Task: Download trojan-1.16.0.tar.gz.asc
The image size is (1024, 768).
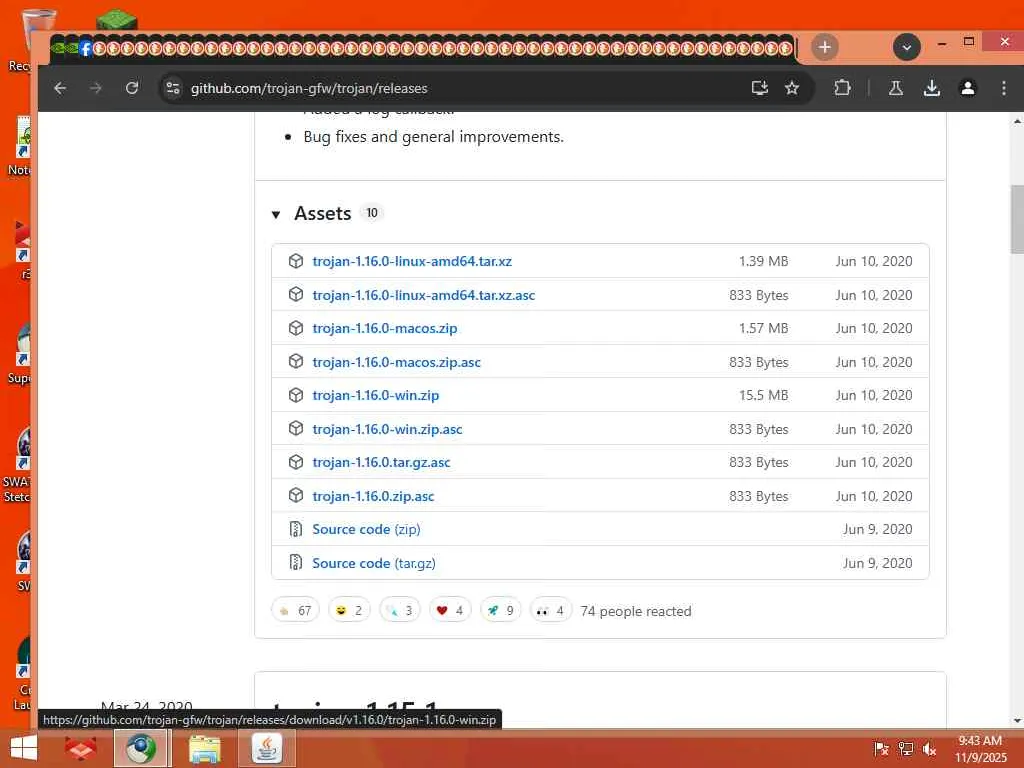Action: pos(381,462)
